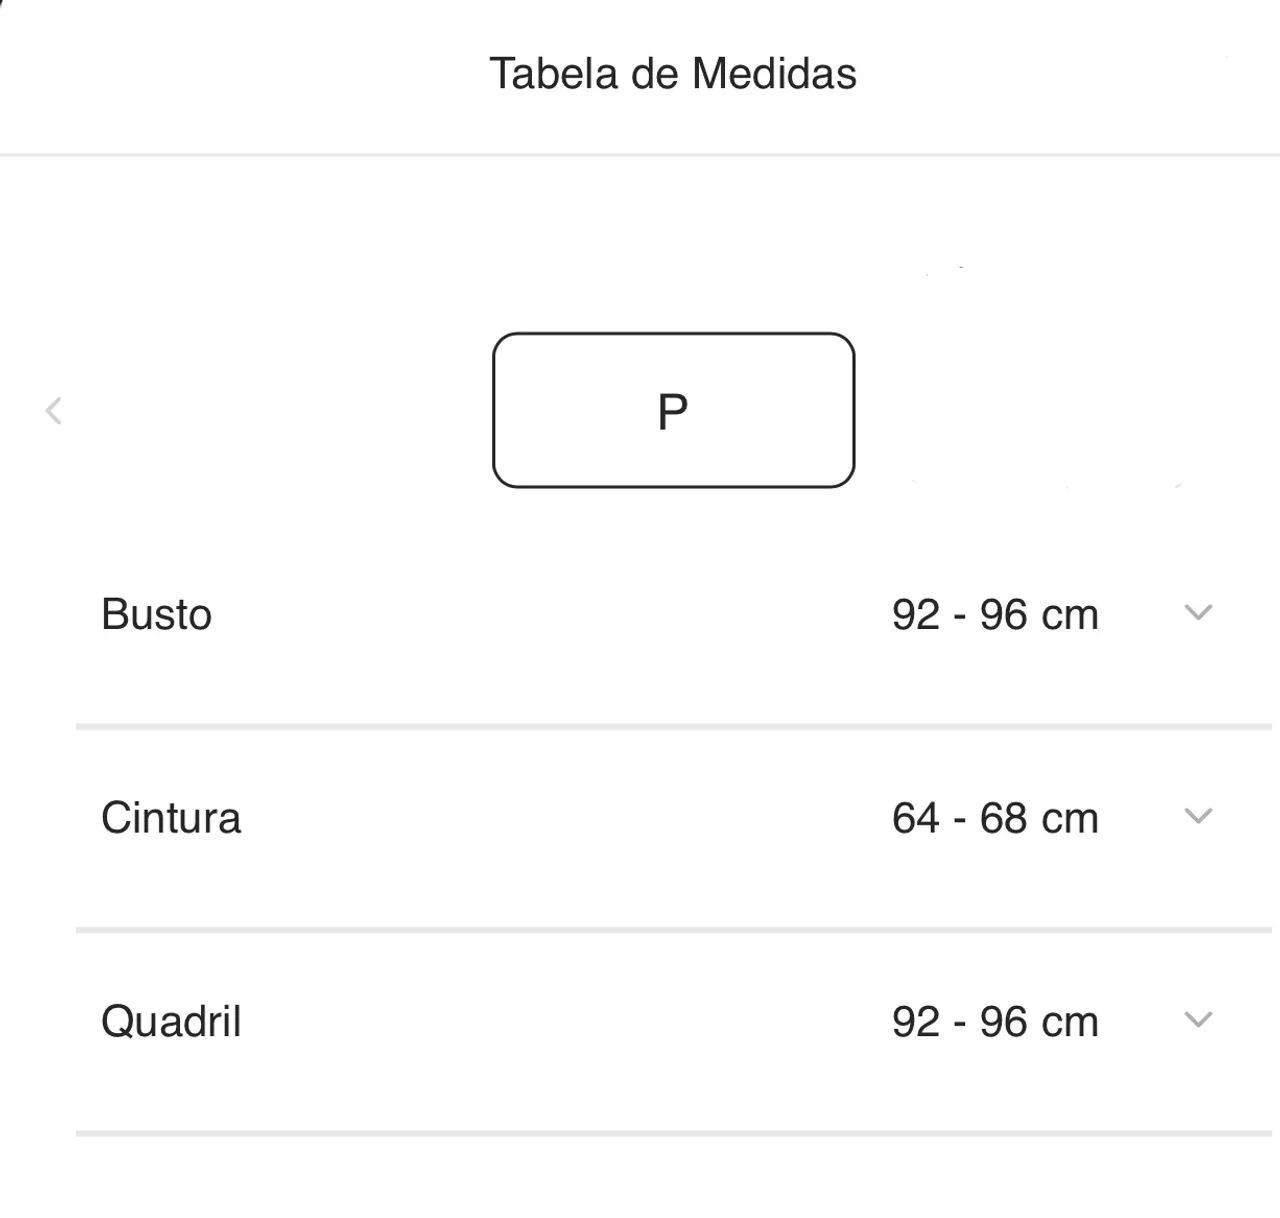
Task: Click the Tabela de Medidas title
Action: pos(673,73)
